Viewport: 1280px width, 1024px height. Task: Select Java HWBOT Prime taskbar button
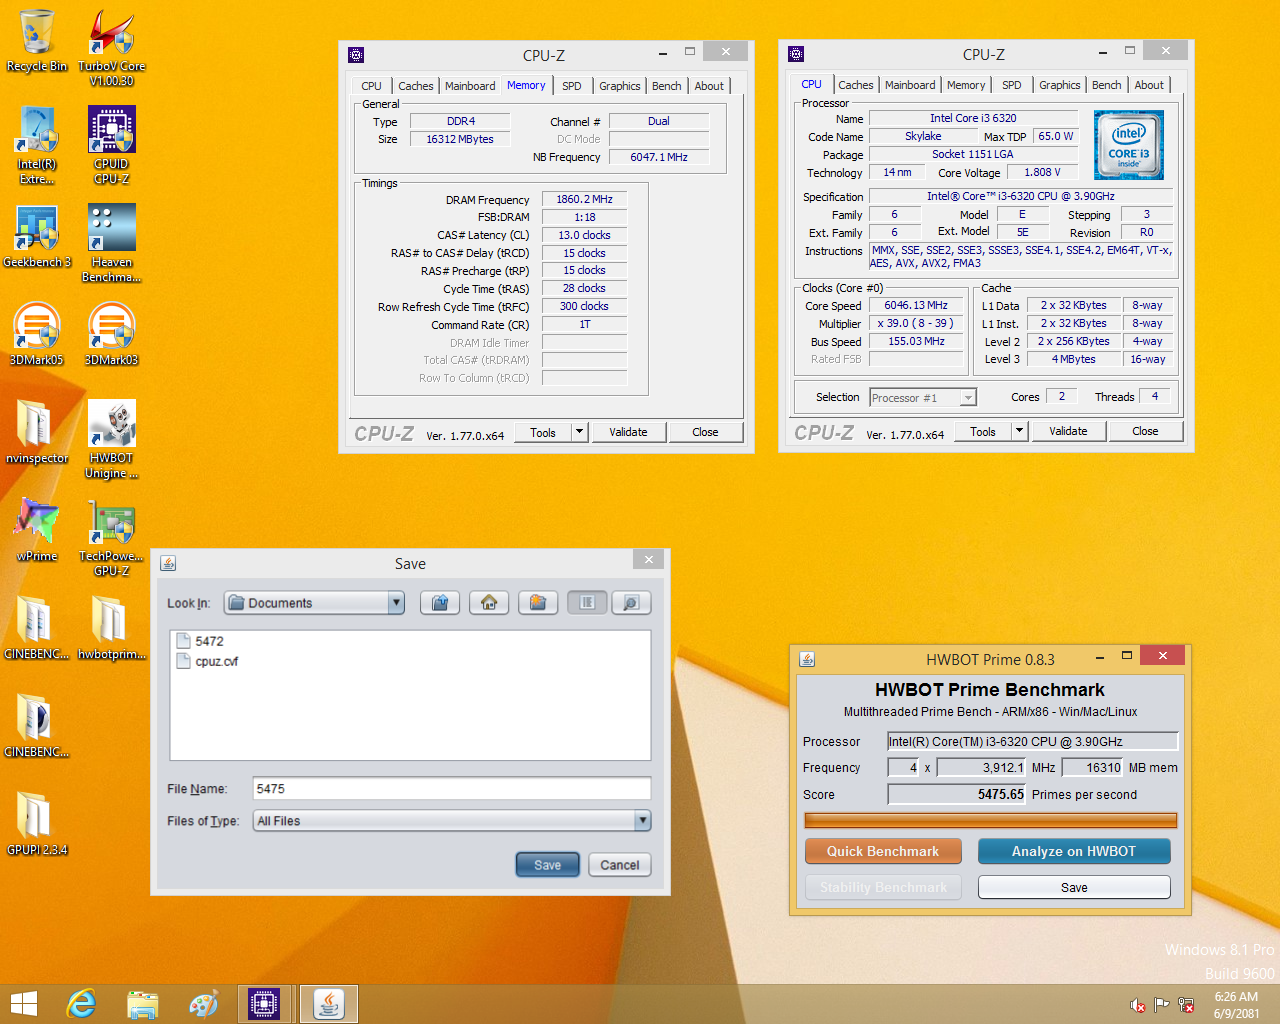329,1004
